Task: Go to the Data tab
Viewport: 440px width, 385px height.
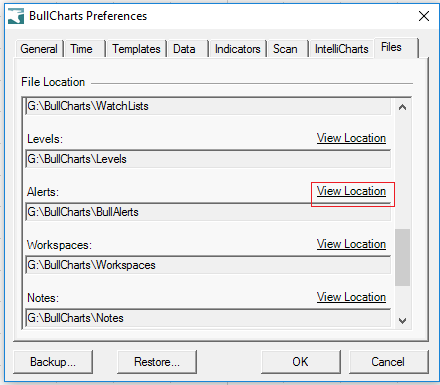Action: coord(188,49)
